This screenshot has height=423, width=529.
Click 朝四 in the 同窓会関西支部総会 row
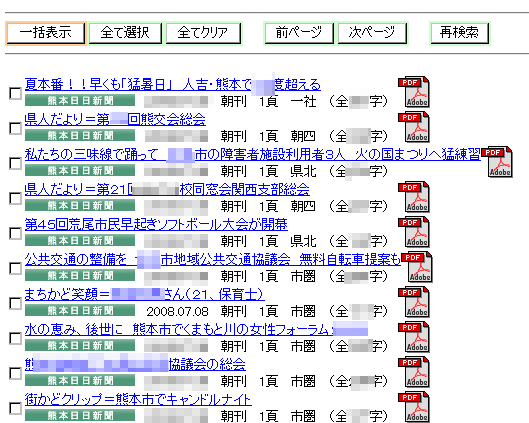[304, 206]
